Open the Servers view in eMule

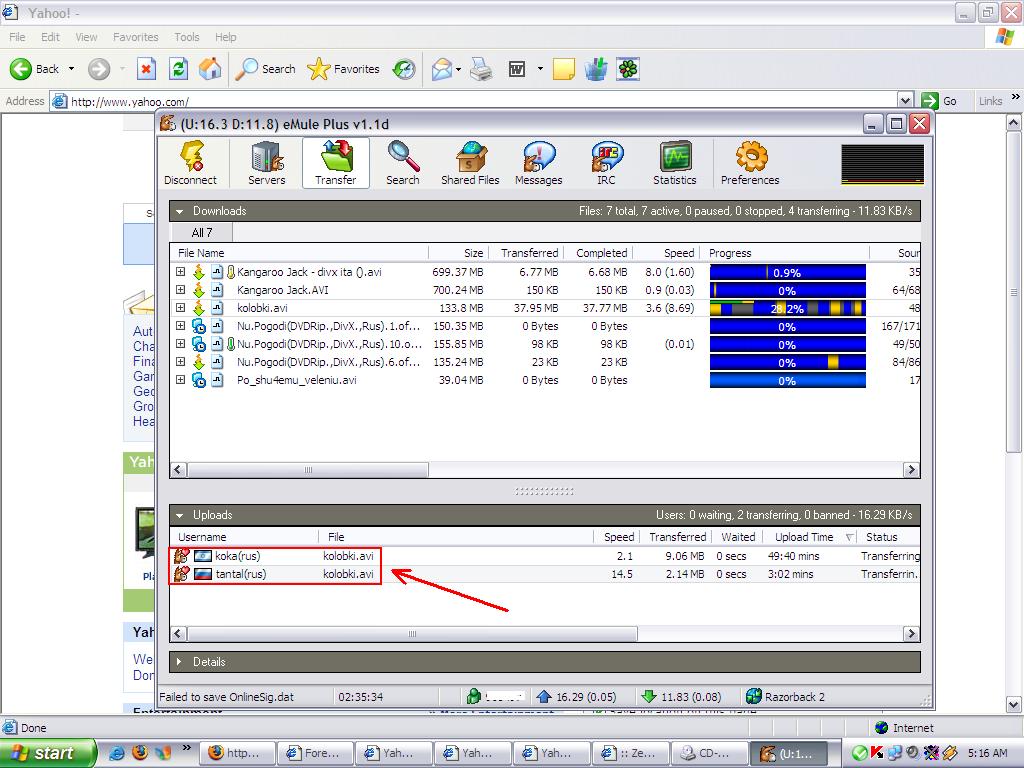click(266, 163)
